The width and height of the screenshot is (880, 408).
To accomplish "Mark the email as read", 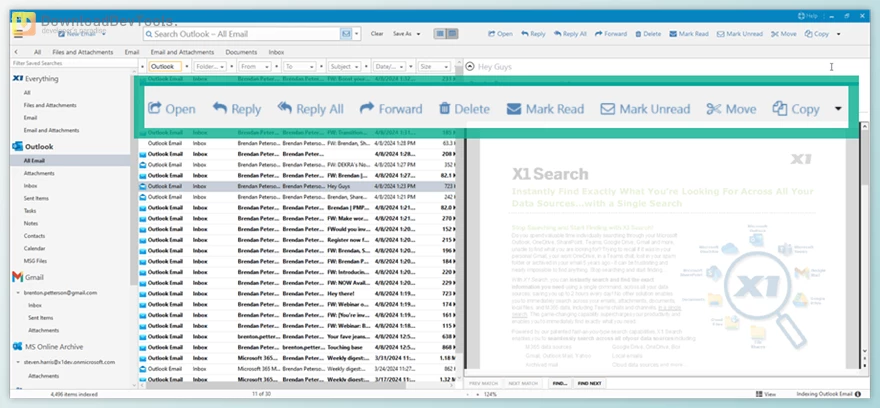I will point(689,34).
